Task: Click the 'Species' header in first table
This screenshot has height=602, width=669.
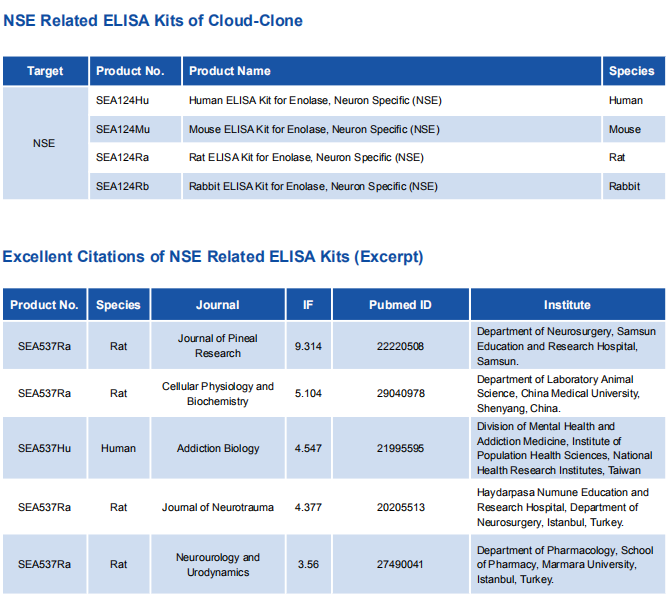Action: [634, 71]
